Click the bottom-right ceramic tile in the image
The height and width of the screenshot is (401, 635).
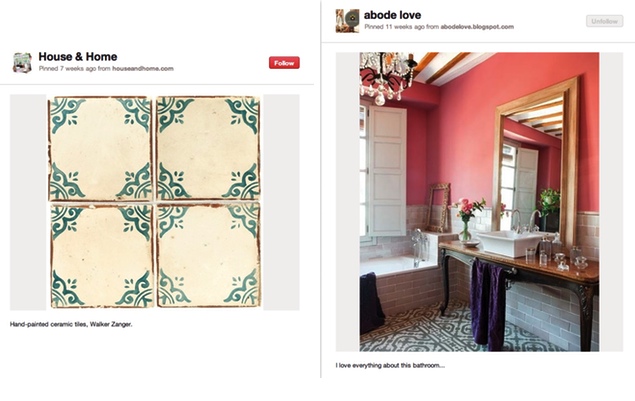pyautogui.click(x=208, y=255)
